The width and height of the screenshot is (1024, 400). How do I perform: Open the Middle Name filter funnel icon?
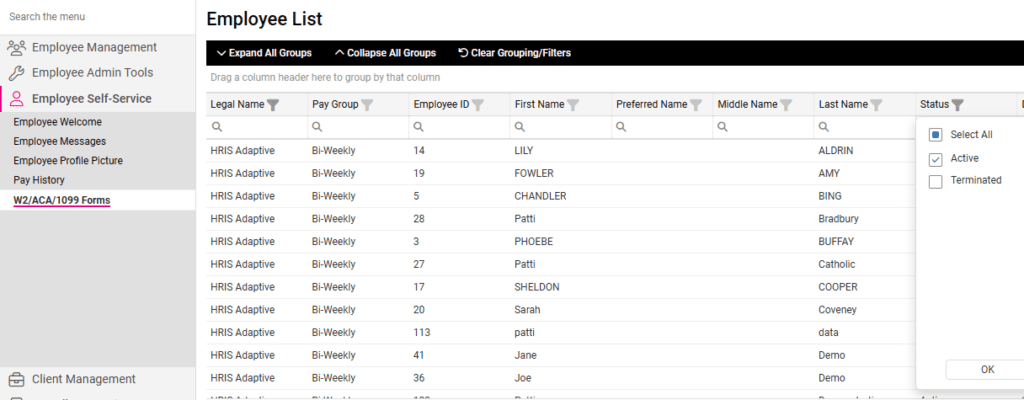click(786, 105)
